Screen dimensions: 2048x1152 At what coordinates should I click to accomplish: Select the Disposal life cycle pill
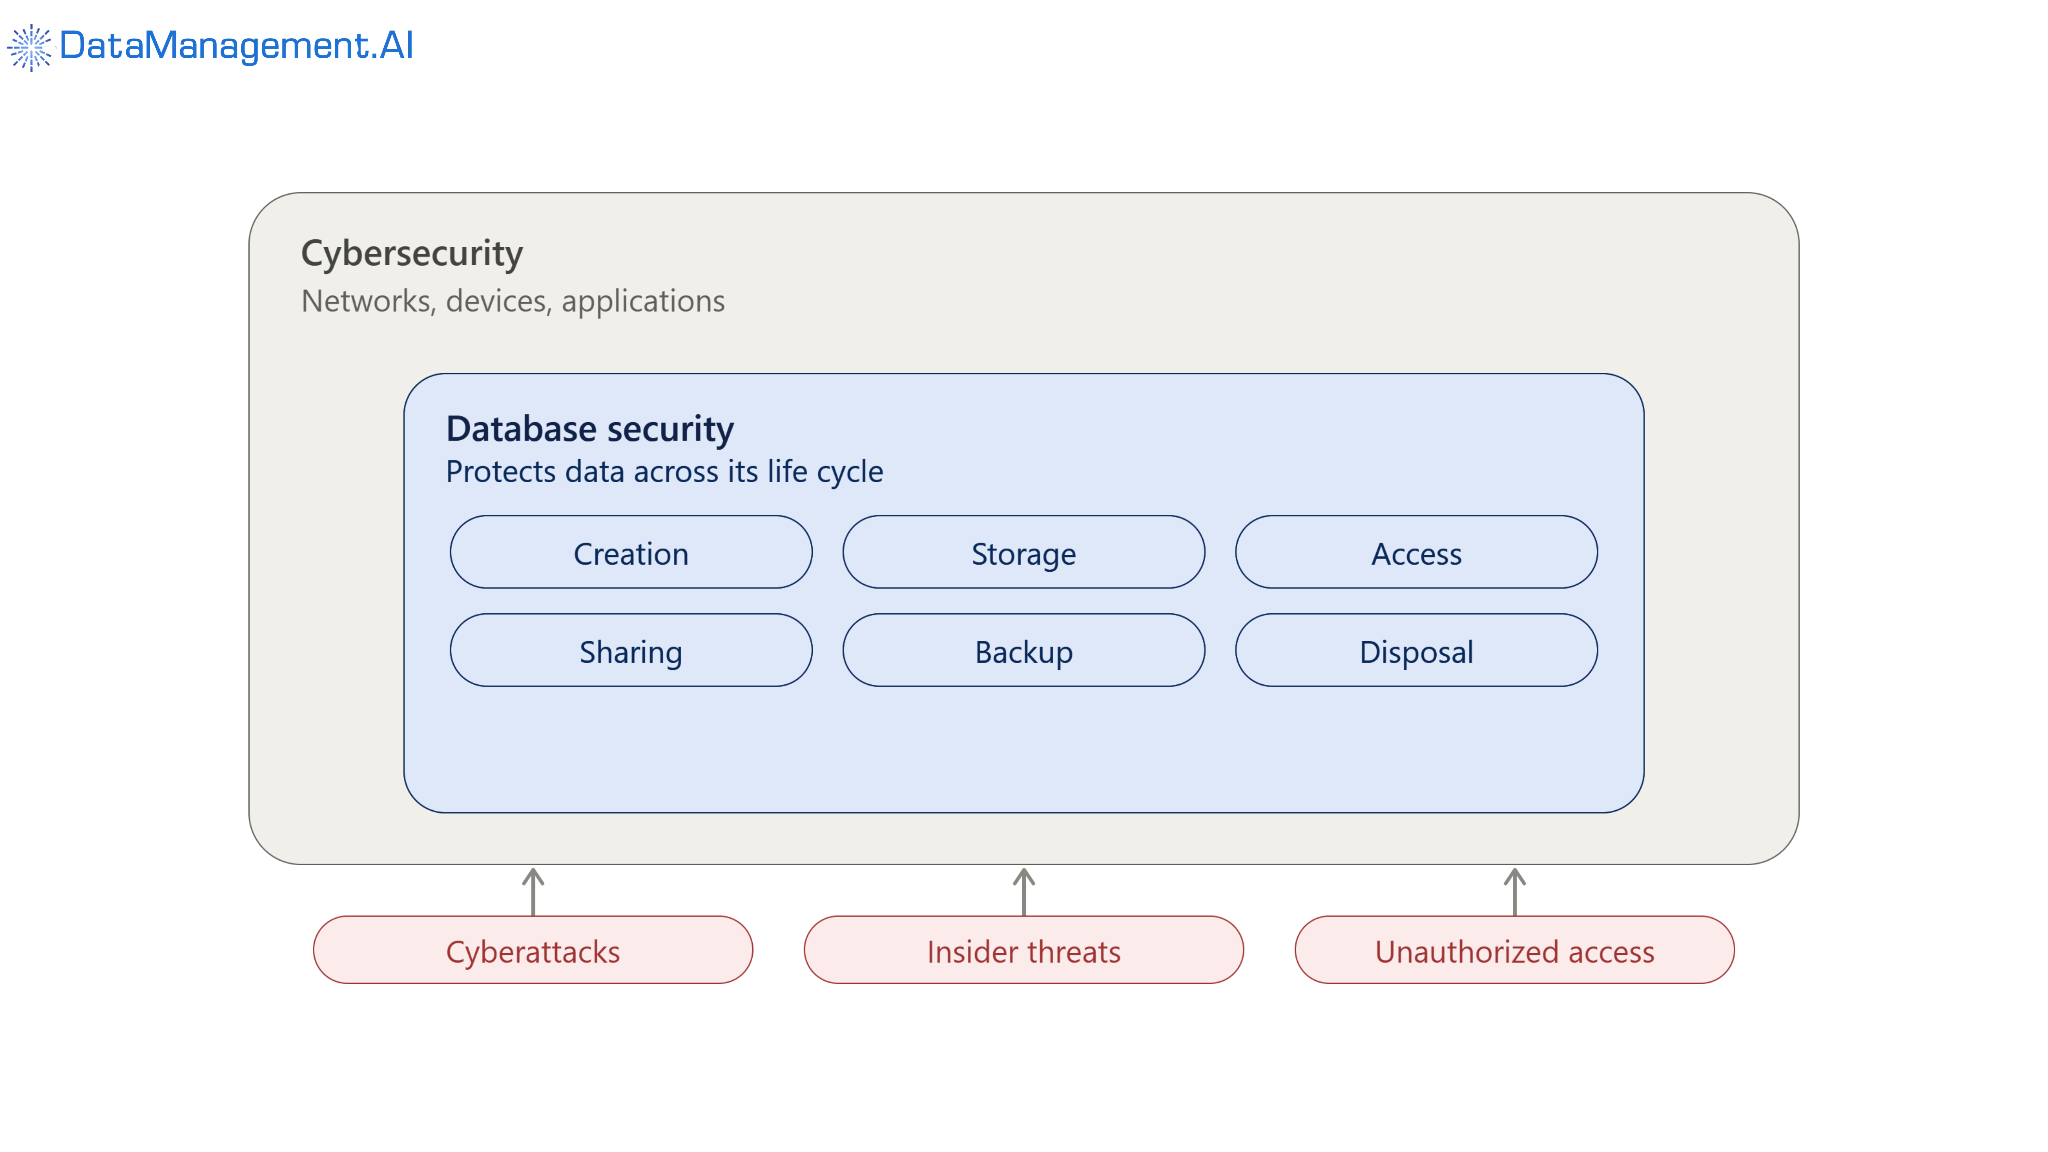[x=1416, y=650]
